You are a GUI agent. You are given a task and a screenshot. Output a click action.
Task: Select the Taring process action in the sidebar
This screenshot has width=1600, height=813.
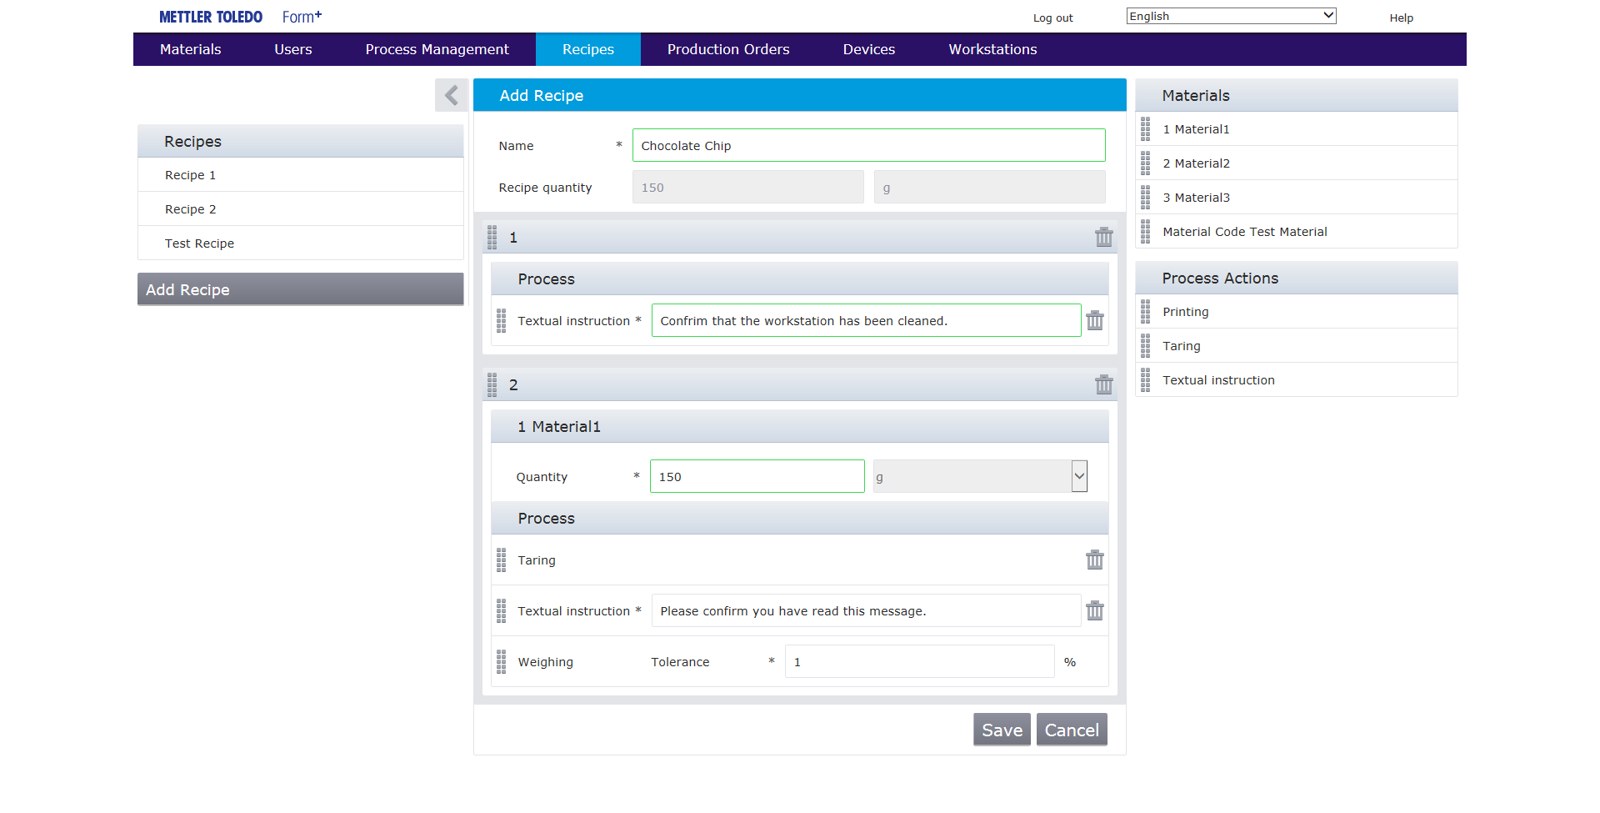point(1297,346)
